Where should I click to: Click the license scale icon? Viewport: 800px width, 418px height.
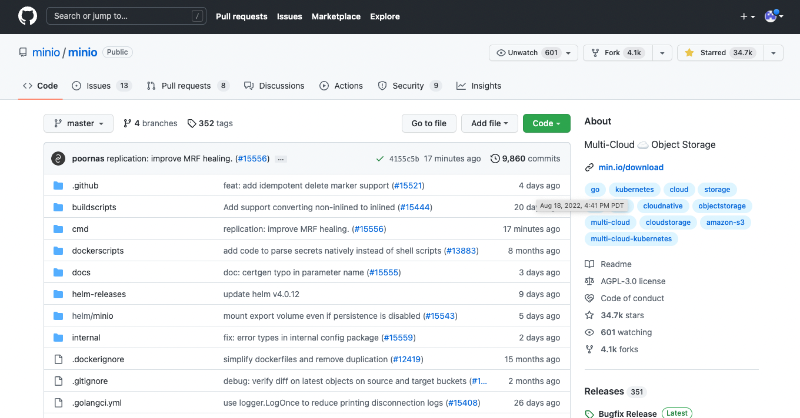point(589,281)
